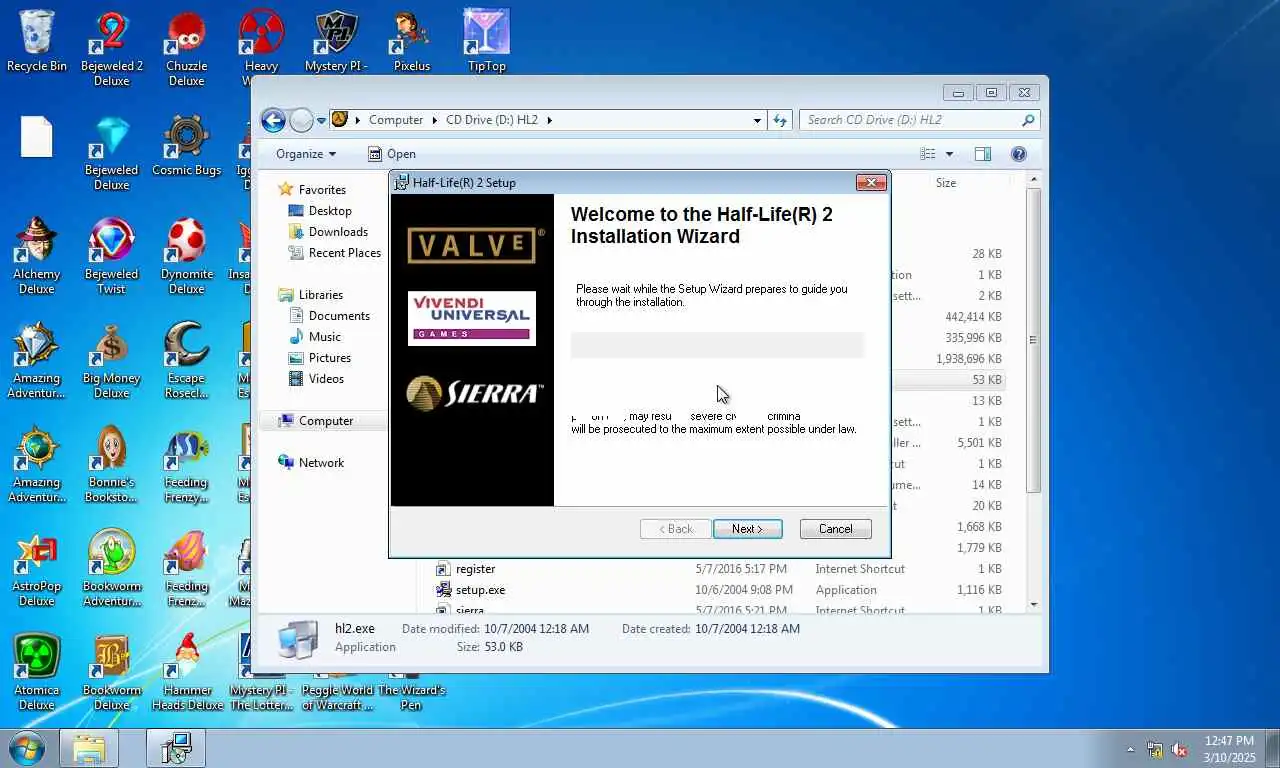Click the installation progress bar

coord(717,345)
